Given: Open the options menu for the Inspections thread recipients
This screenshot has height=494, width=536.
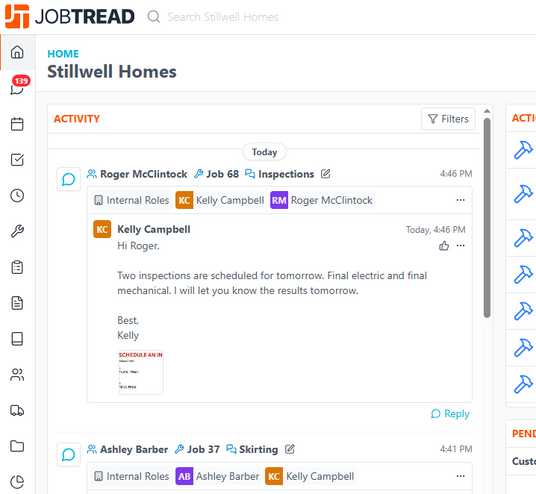Looking at the screenshot, I should (460, 200).
